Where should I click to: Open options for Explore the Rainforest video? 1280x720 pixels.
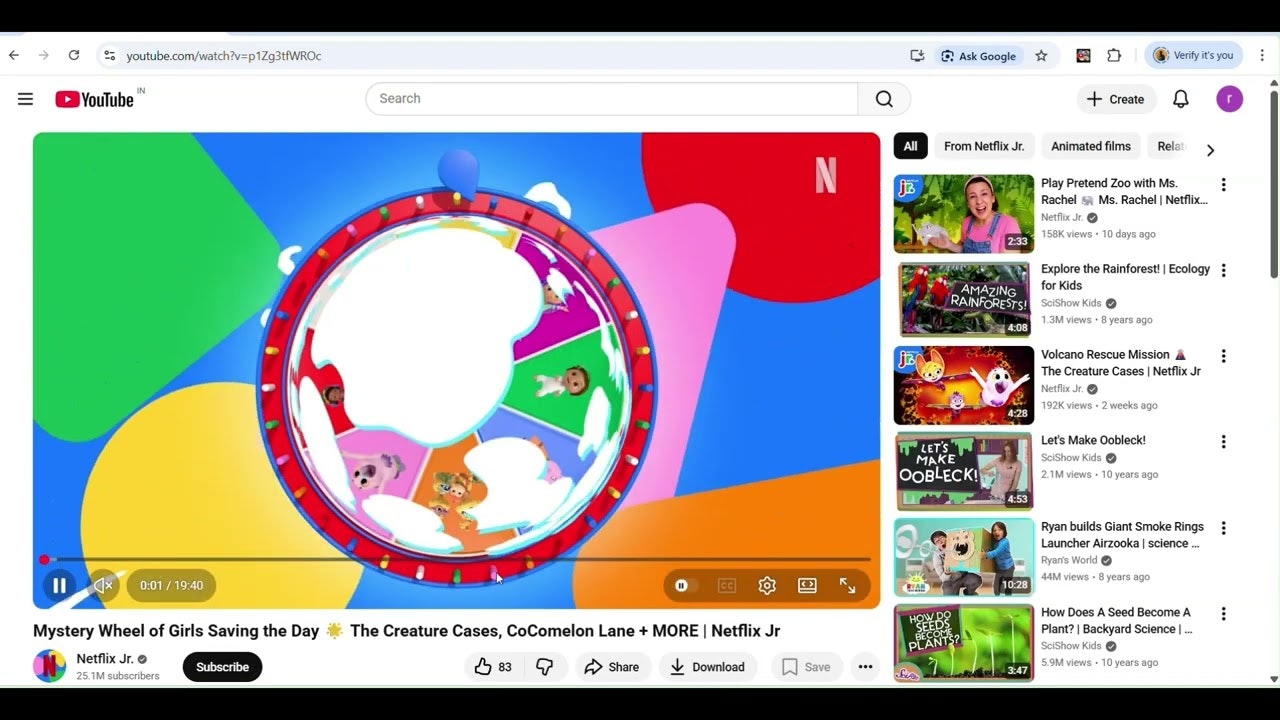tap(1223, 271)
